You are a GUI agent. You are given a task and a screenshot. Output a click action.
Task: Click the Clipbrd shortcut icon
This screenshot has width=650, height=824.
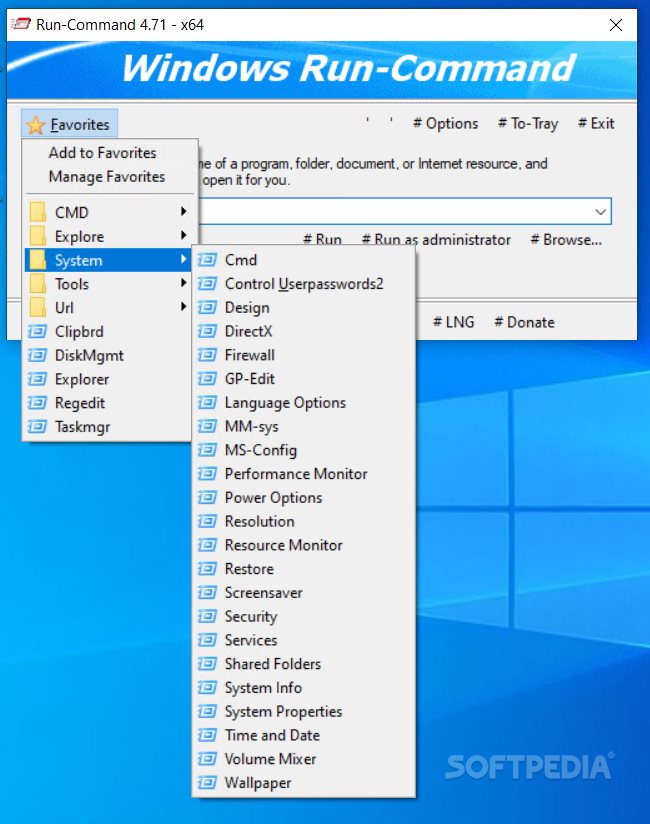pos(37,331)
